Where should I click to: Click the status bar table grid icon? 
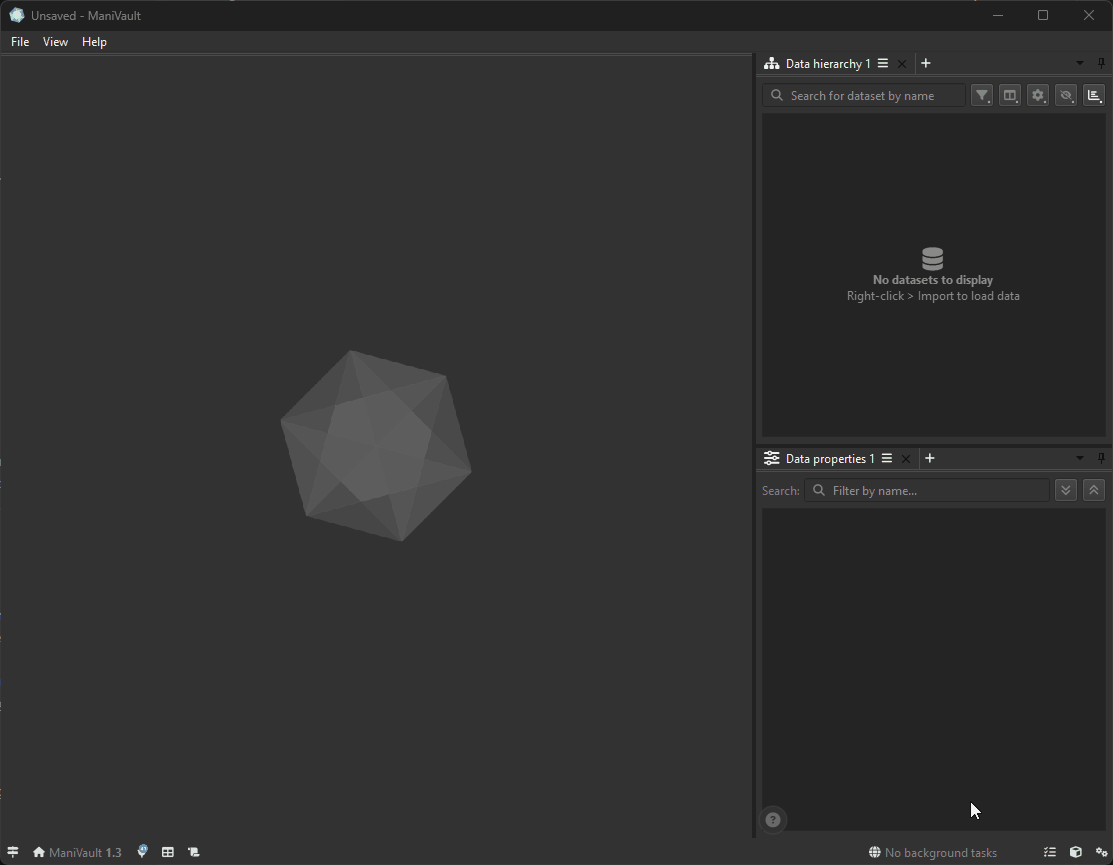pyautogui.click(x=168, y=852)
